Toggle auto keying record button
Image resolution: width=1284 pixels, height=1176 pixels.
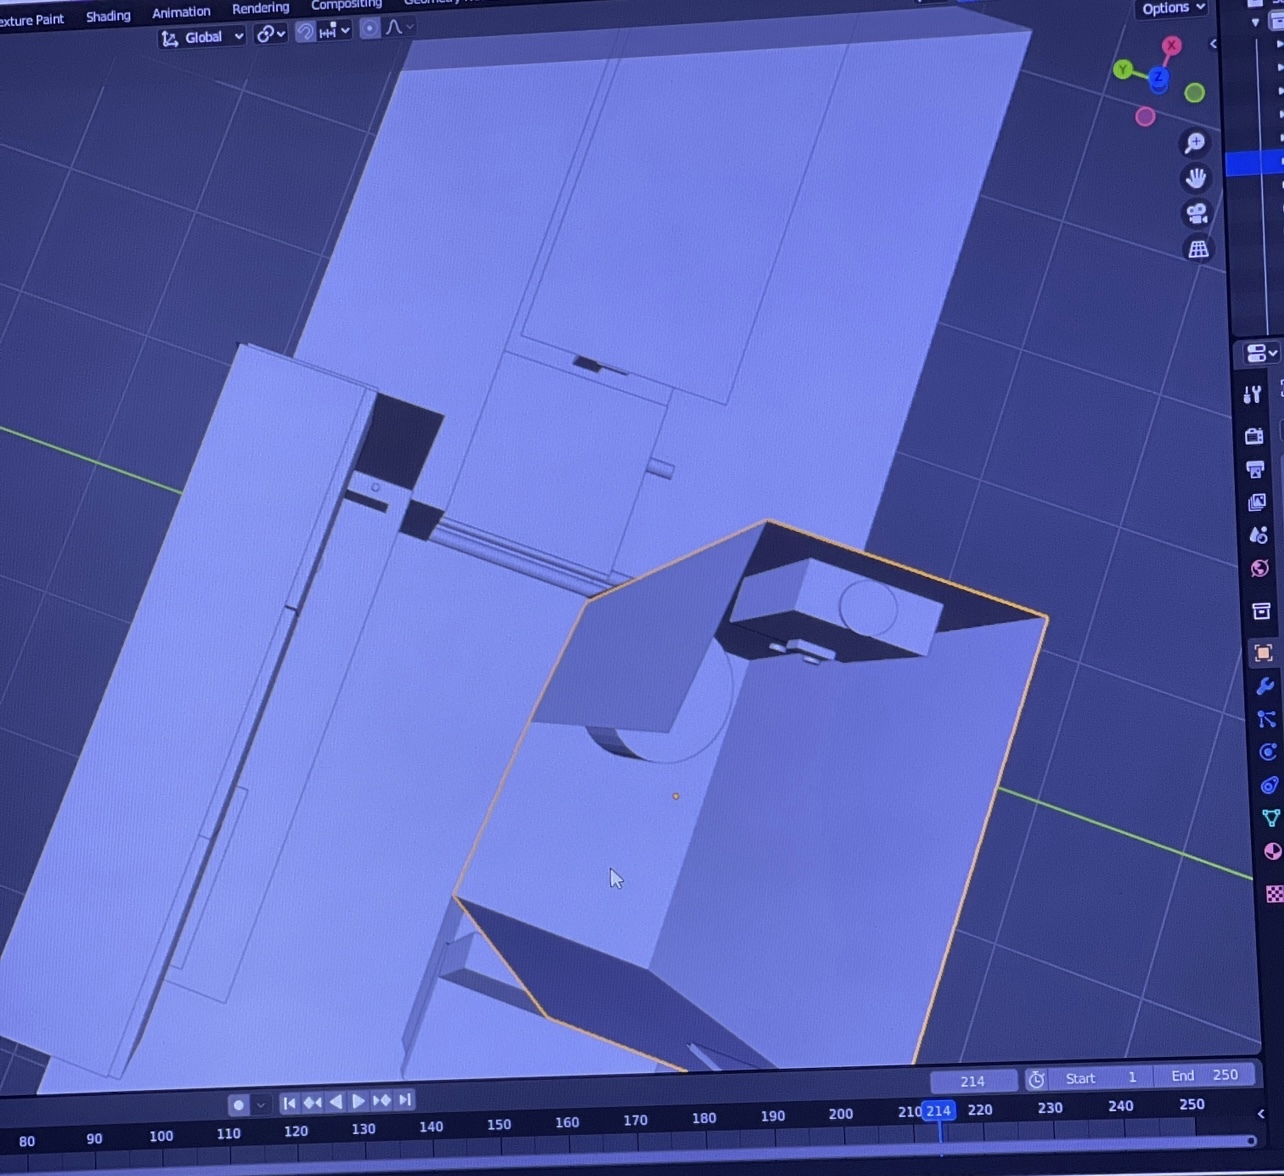(238, 1105)
